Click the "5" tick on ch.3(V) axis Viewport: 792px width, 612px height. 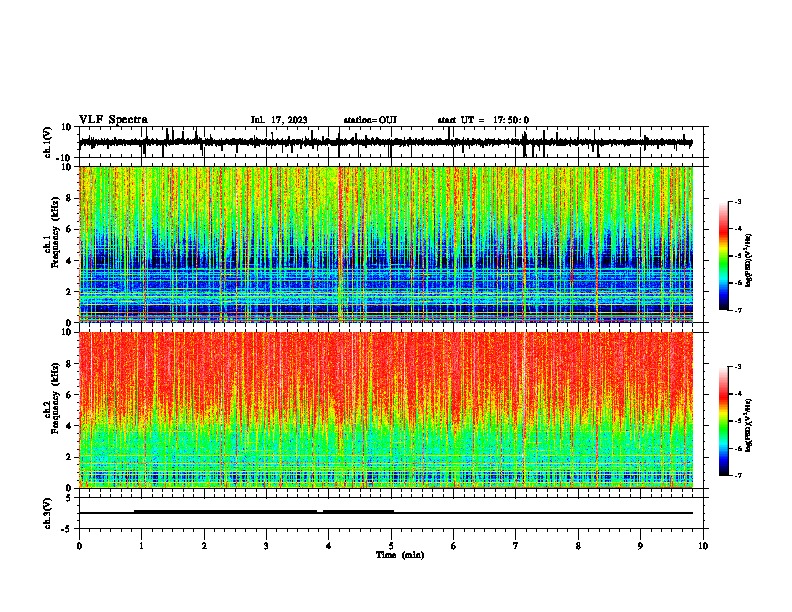[x=70, y=498]
